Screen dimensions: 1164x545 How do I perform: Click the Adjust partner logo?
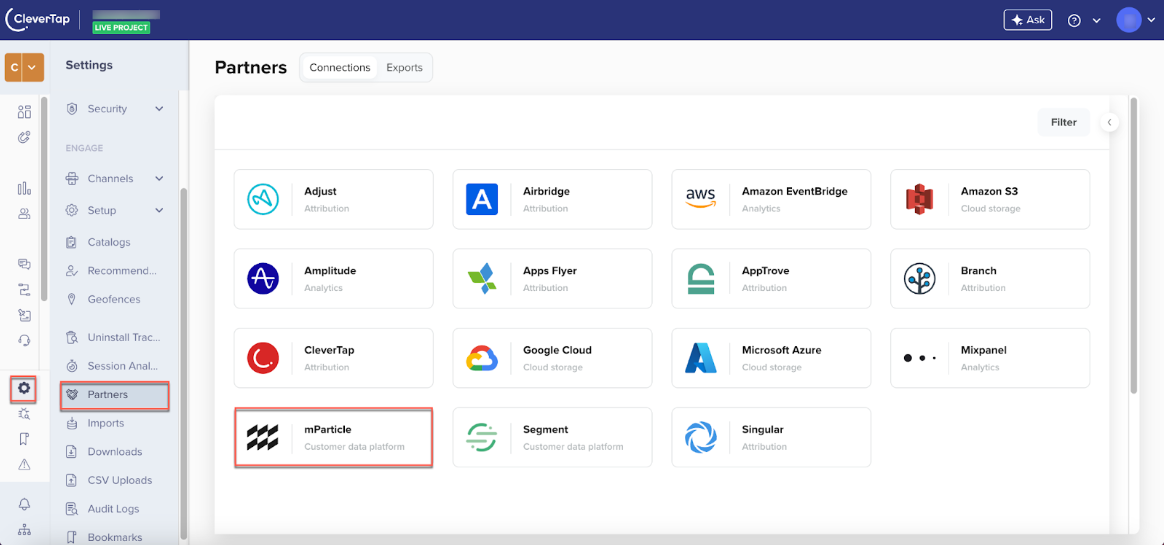[263, 199]
